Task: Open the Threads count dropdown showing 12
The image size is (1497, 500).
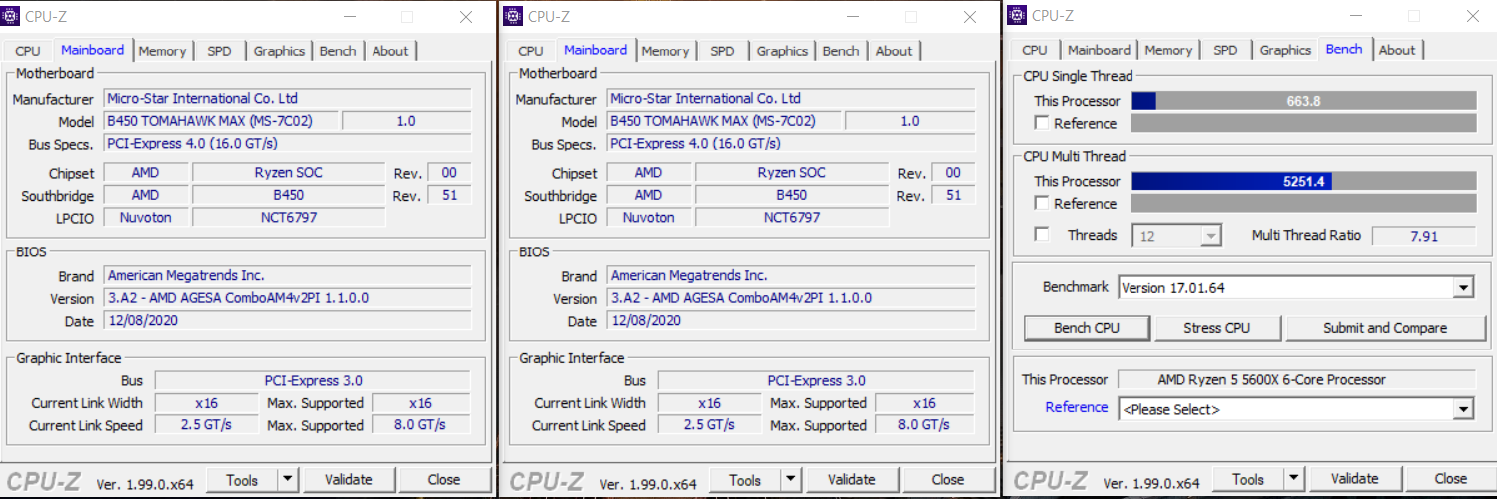Action: click(x=1211, y=236)
